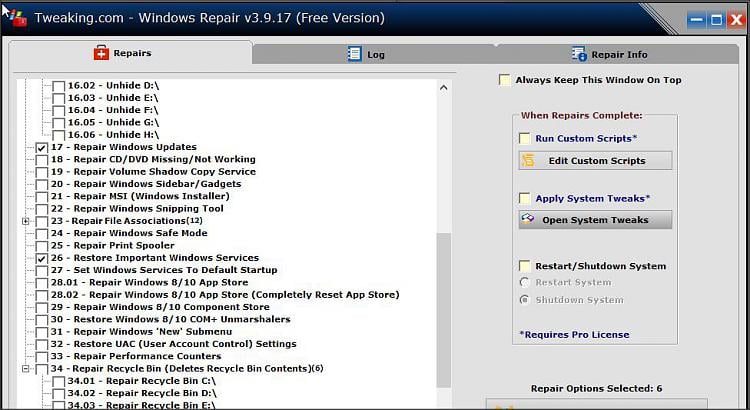The width and height of the screenshot is (750, 410).
Task: Click the repair list scrollbar thumb
Action: (x=443, y=310)
